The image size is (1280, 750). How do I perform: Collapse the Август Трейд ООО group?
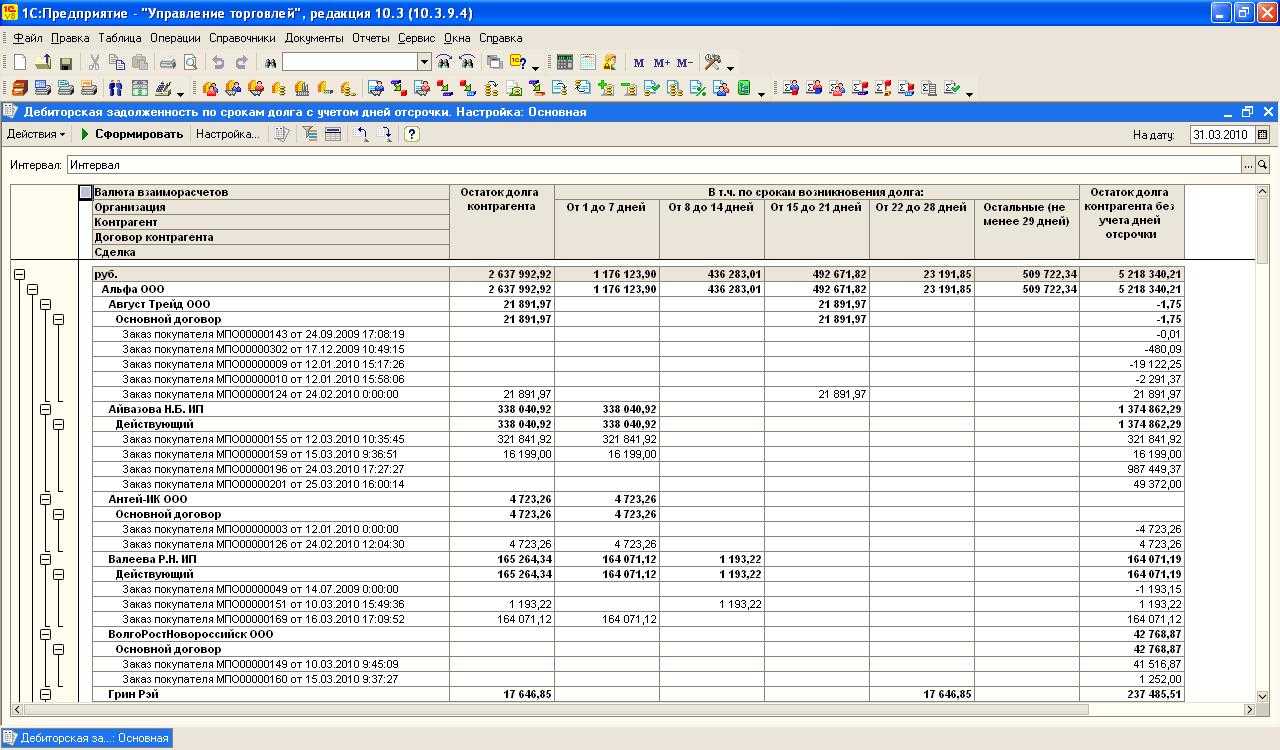coord(45,304)
